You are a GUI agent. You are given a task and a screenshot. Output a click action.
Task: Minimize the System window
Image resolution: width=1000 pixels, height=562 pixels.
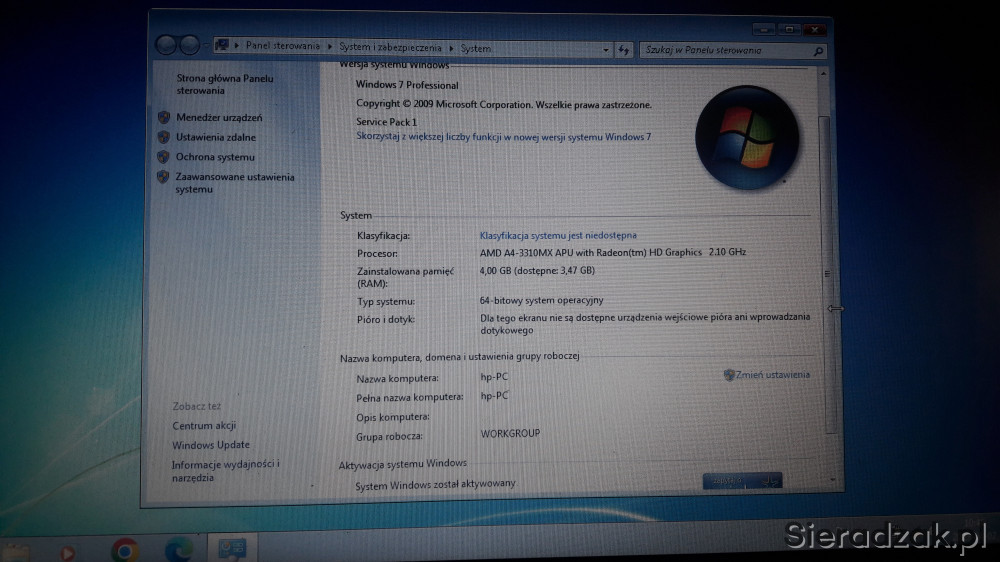click(x=763, y=29)
